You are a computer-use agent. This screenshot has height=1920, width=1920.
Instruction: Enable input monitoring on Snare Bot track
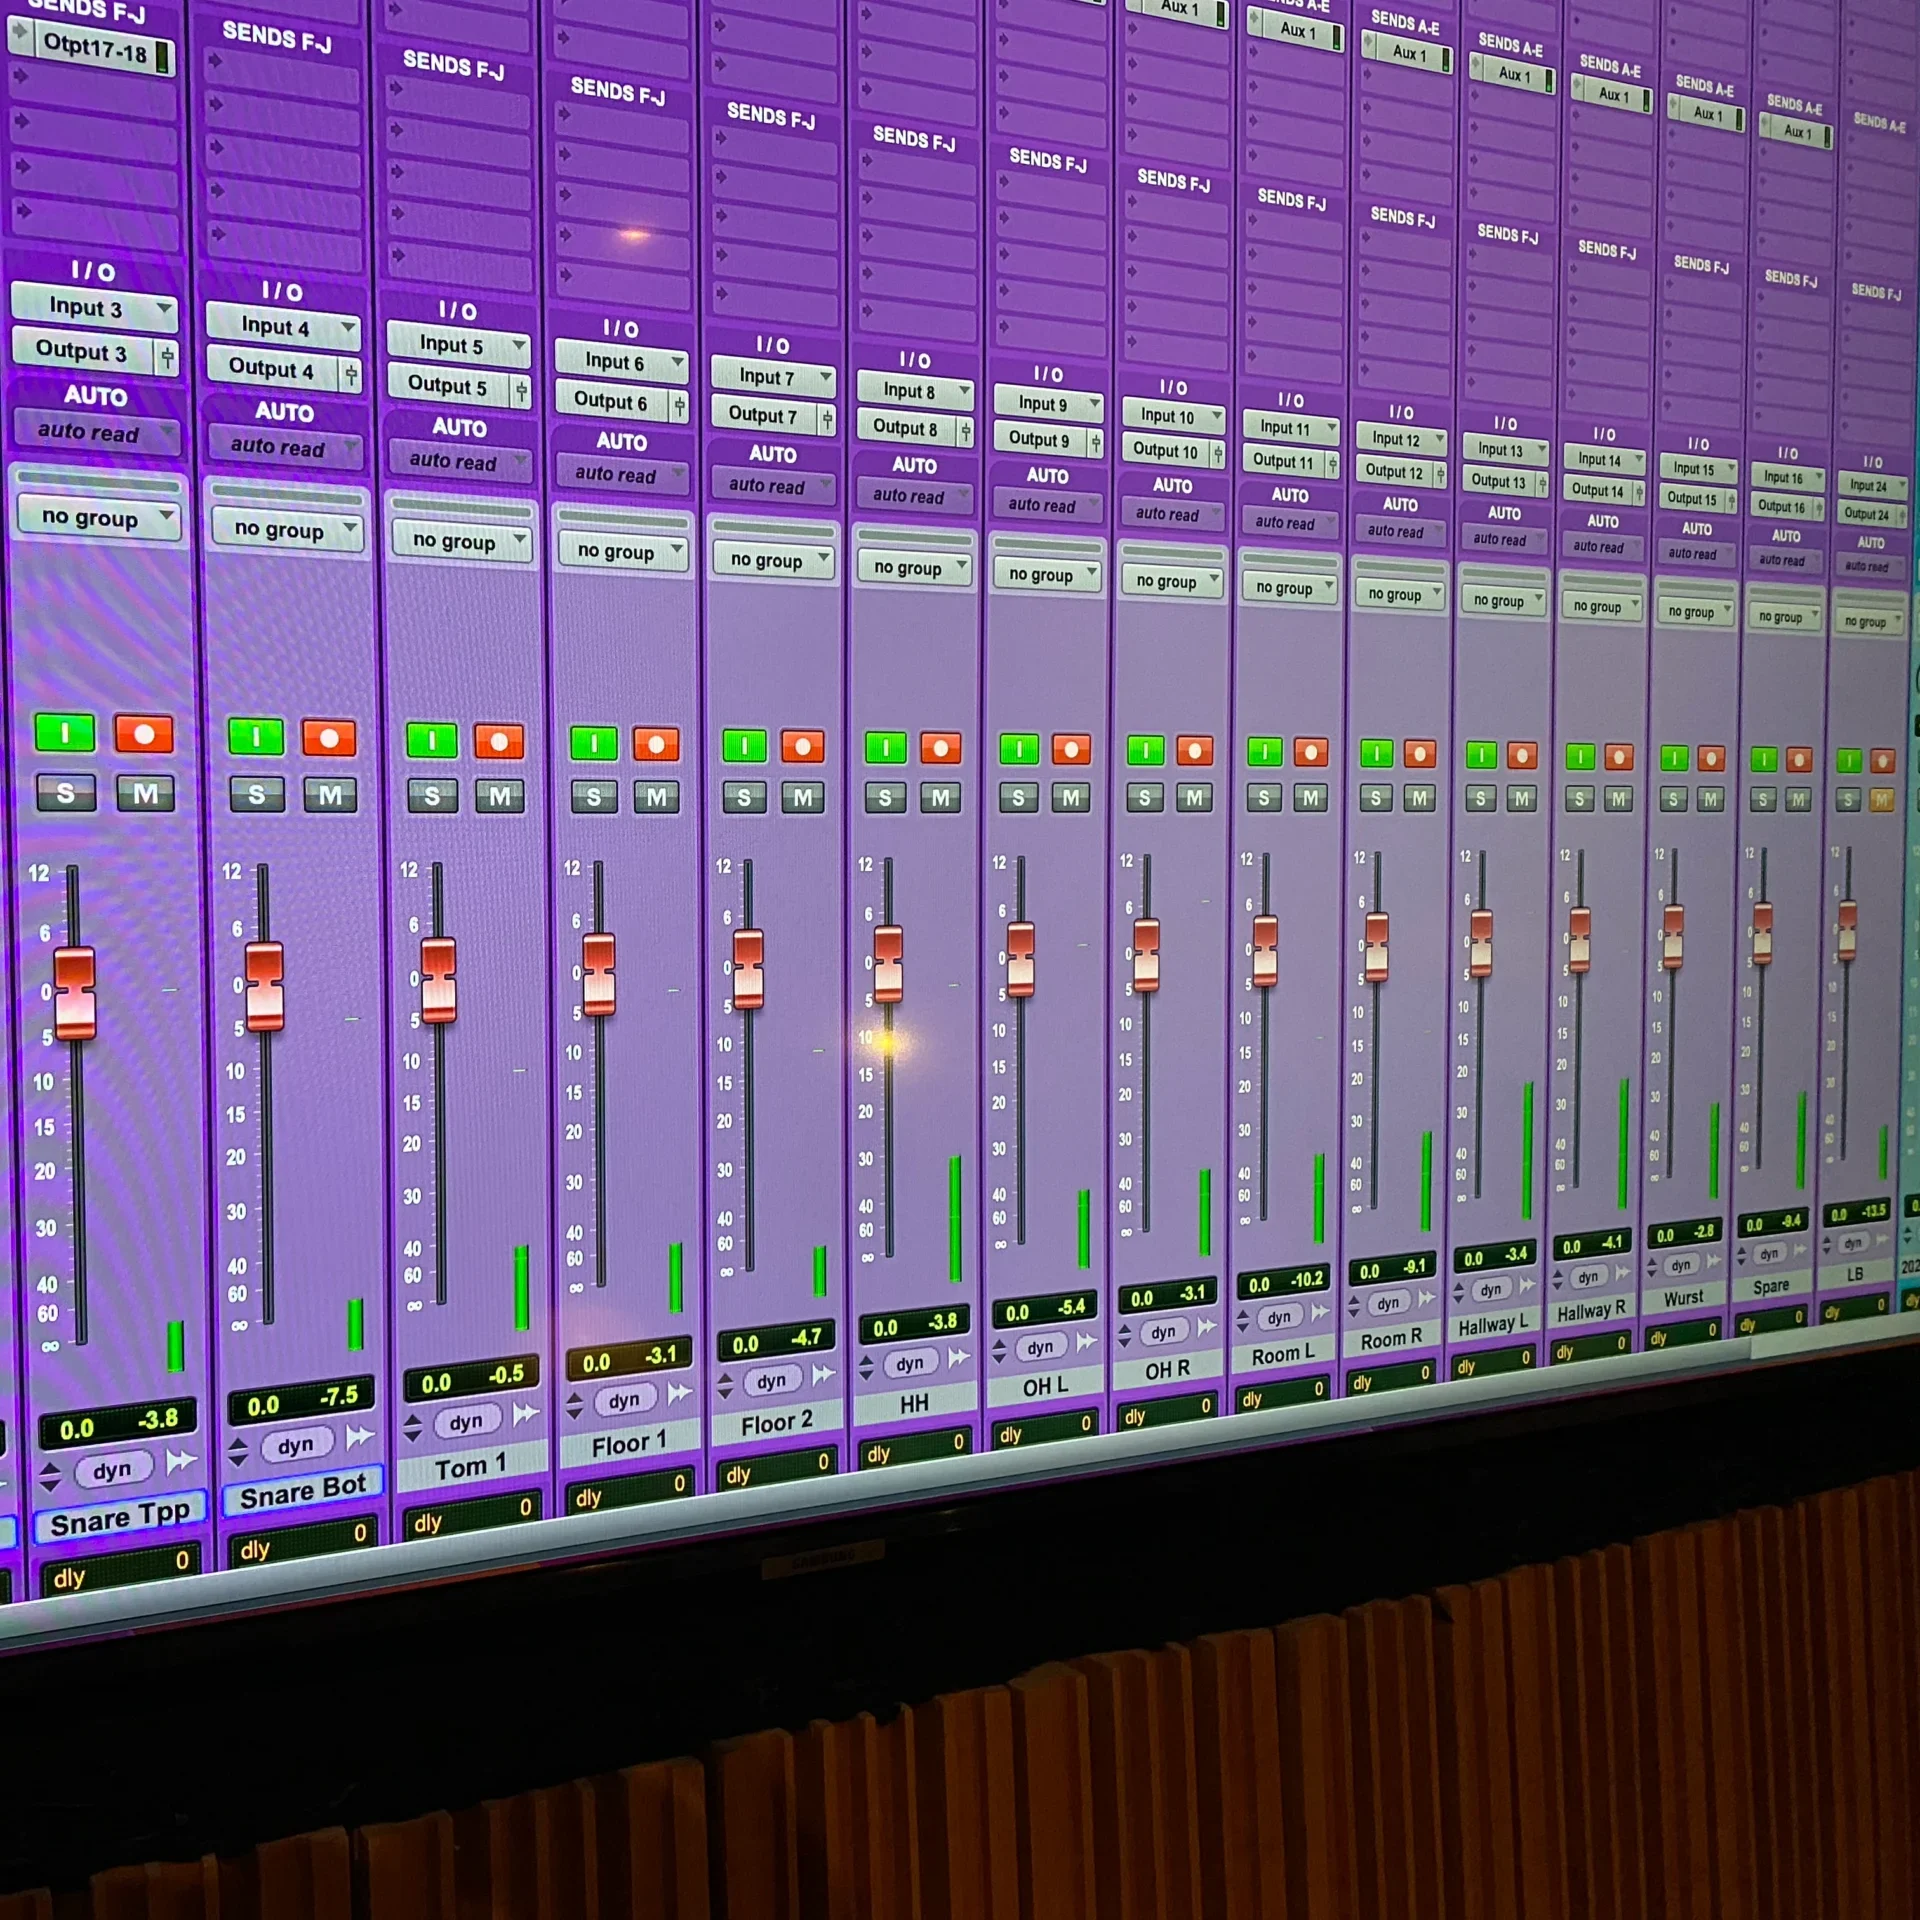(255, 738)
